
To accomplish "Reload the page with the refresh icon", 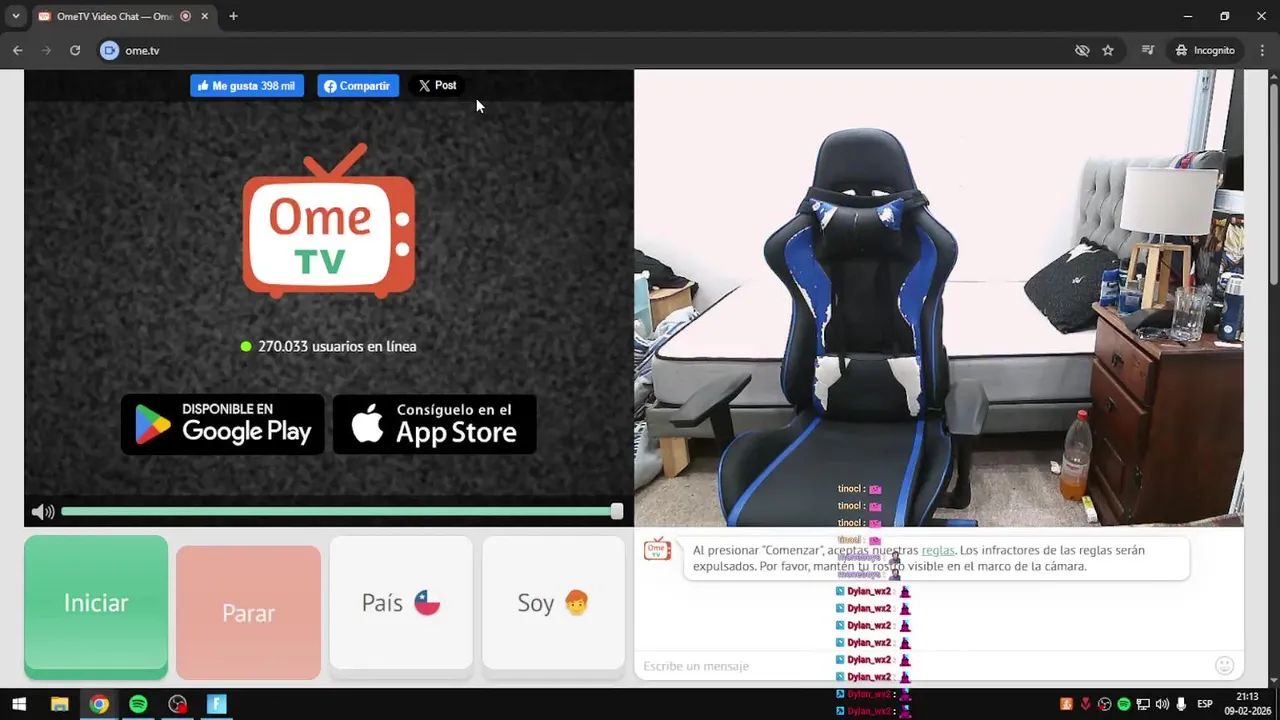I will coord(75,50).
